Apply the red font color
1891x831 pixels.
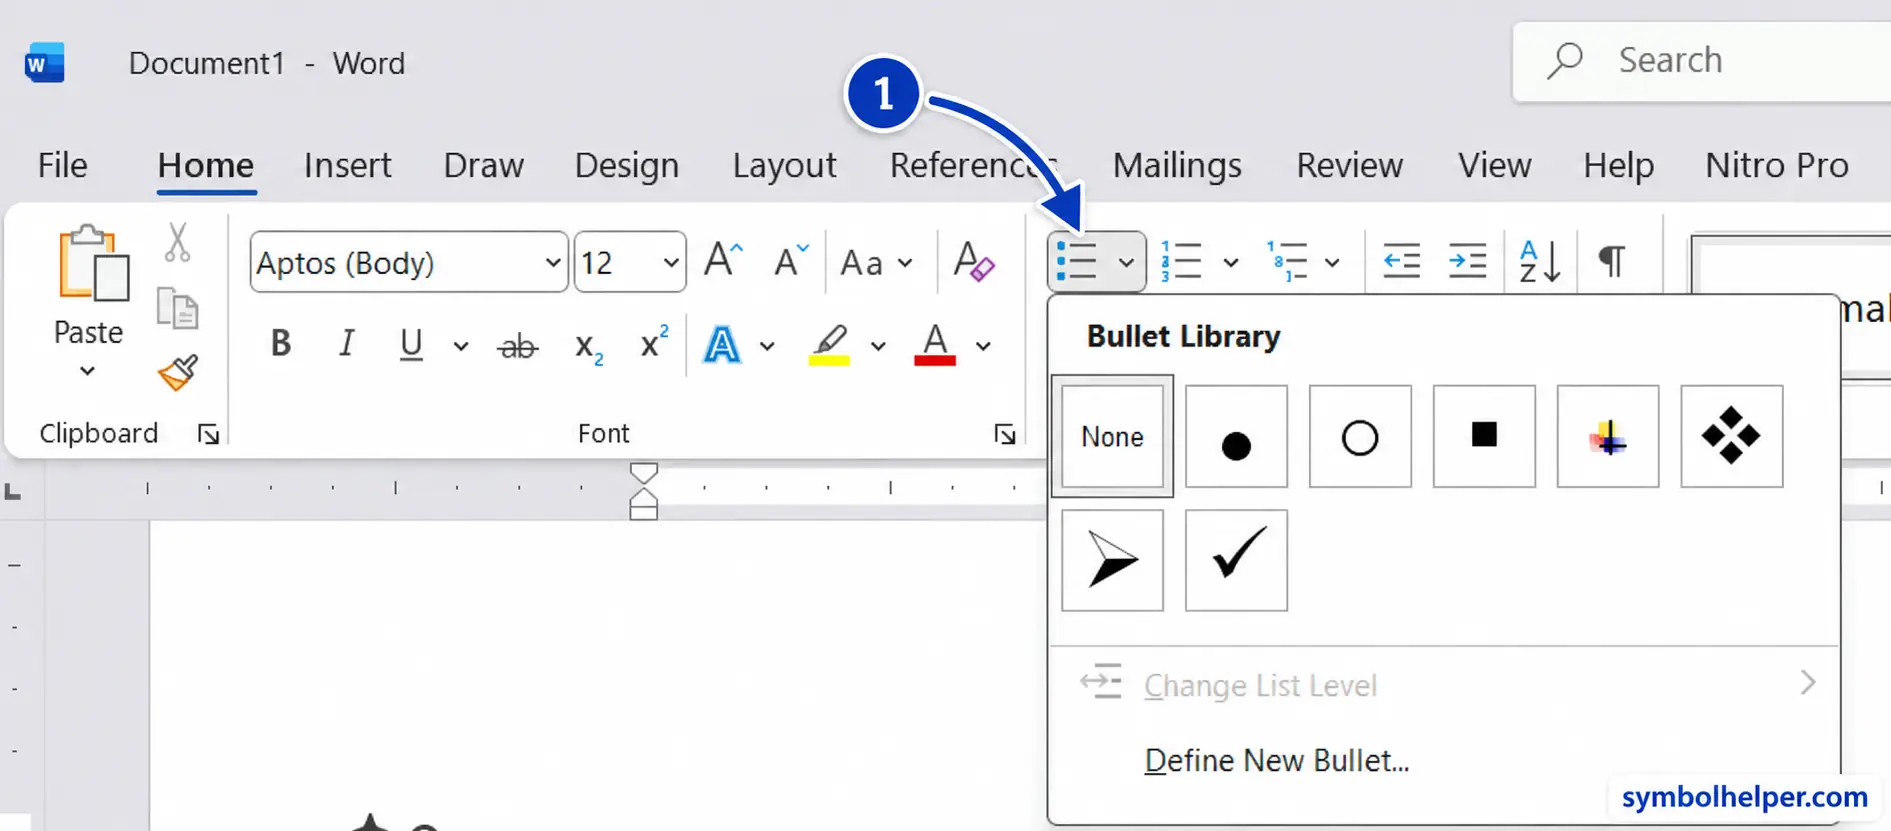[x=935, y=345]
